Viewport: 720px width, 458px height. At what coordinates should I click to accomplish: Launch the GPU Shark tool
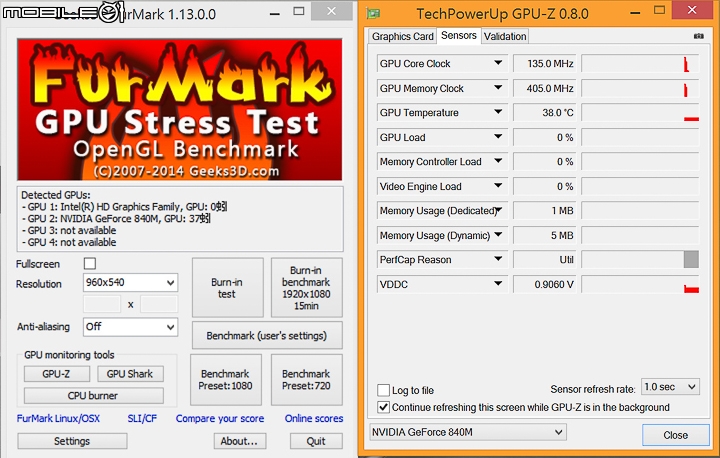[130, 374]
